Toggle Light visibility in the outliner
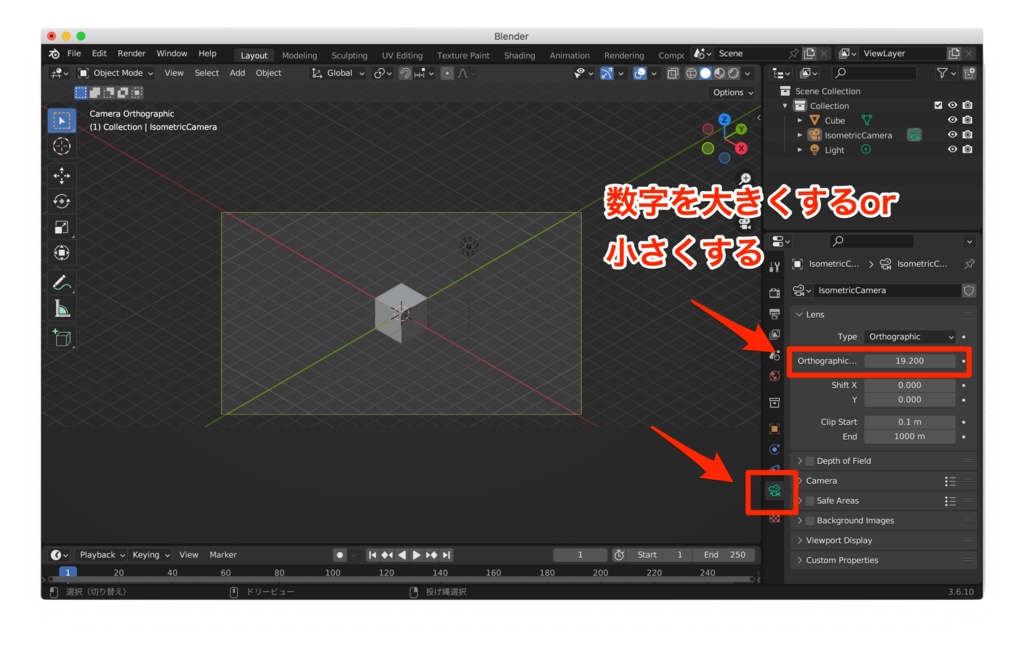Screen dimensions: 1024x654 click(x=952, y=149)
